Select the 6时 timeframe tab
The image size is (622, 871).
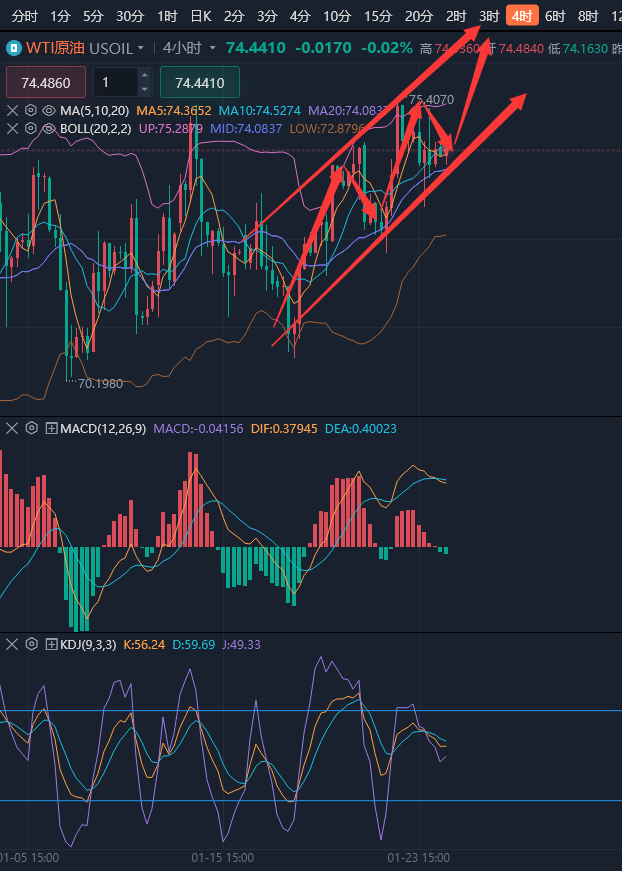(x=555, y=17)
